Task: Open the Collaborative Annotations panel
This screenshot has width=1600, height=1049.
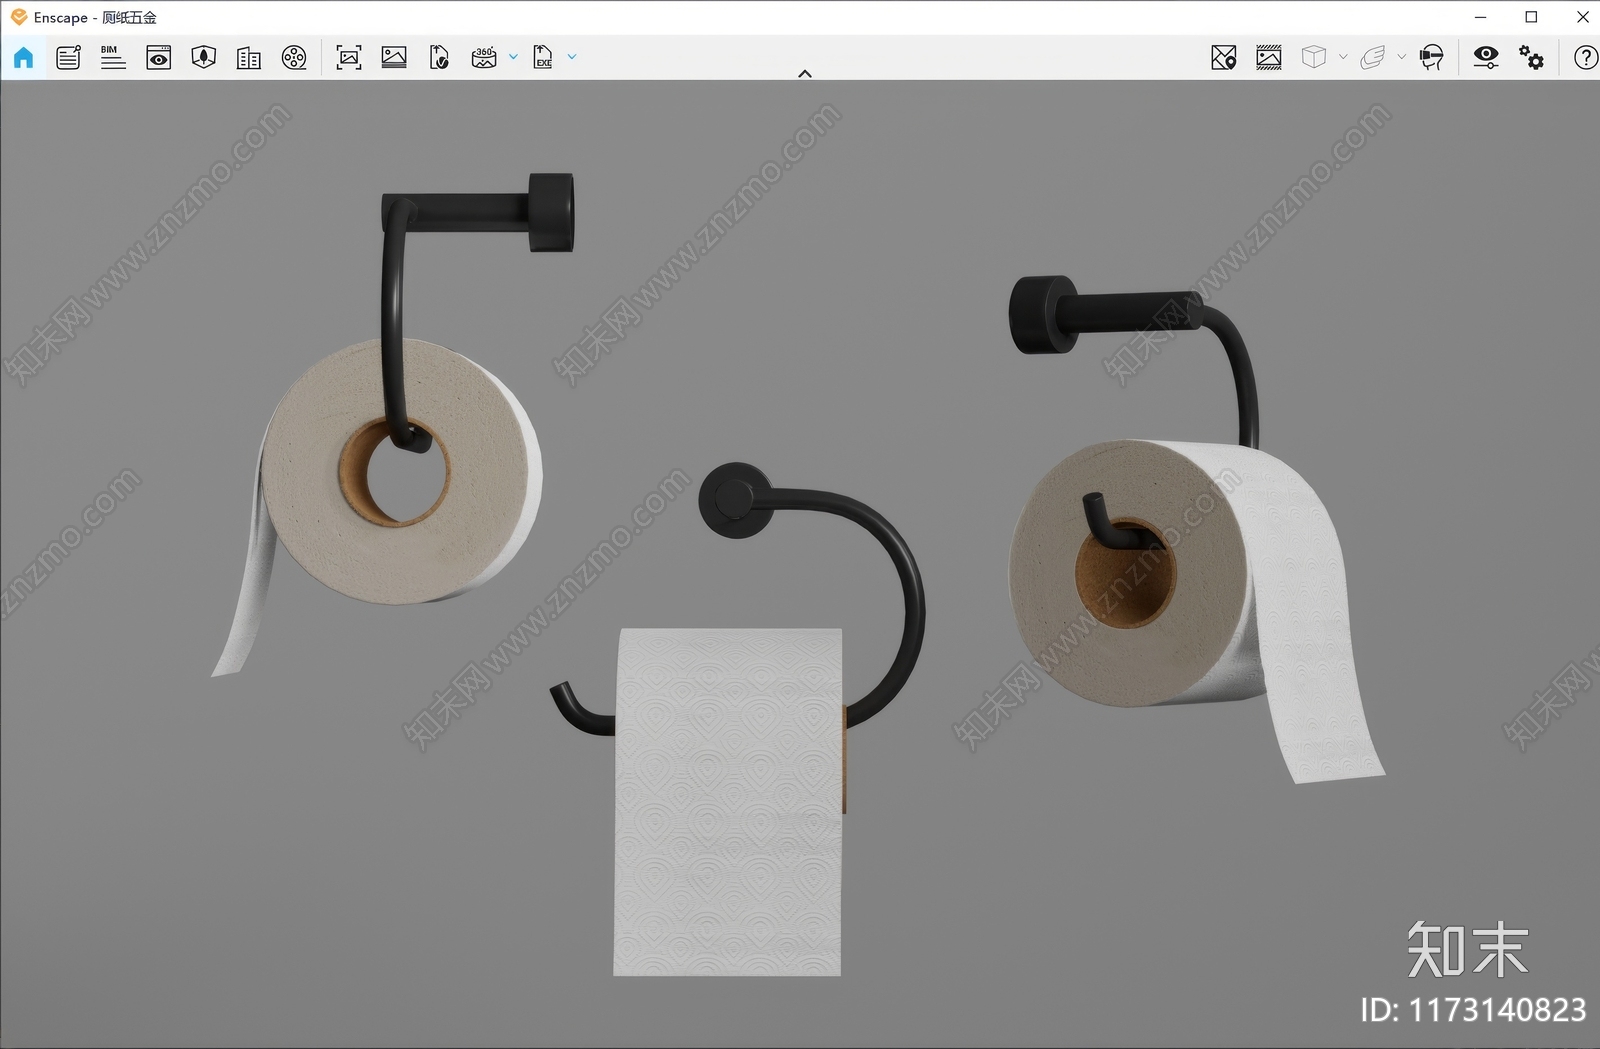Action: pos(68,57)
